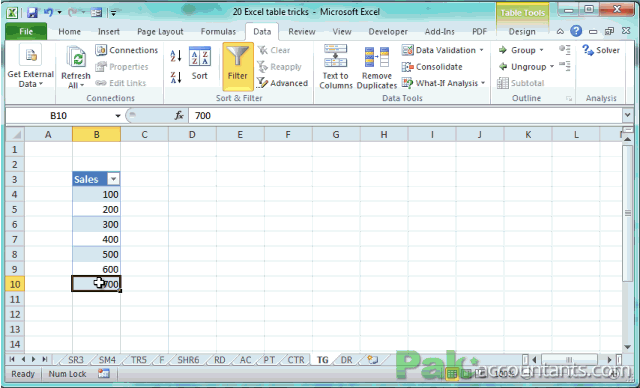Open Advanced filter options
The height and width of the screenshot is (388, 640).
(282, 83)
